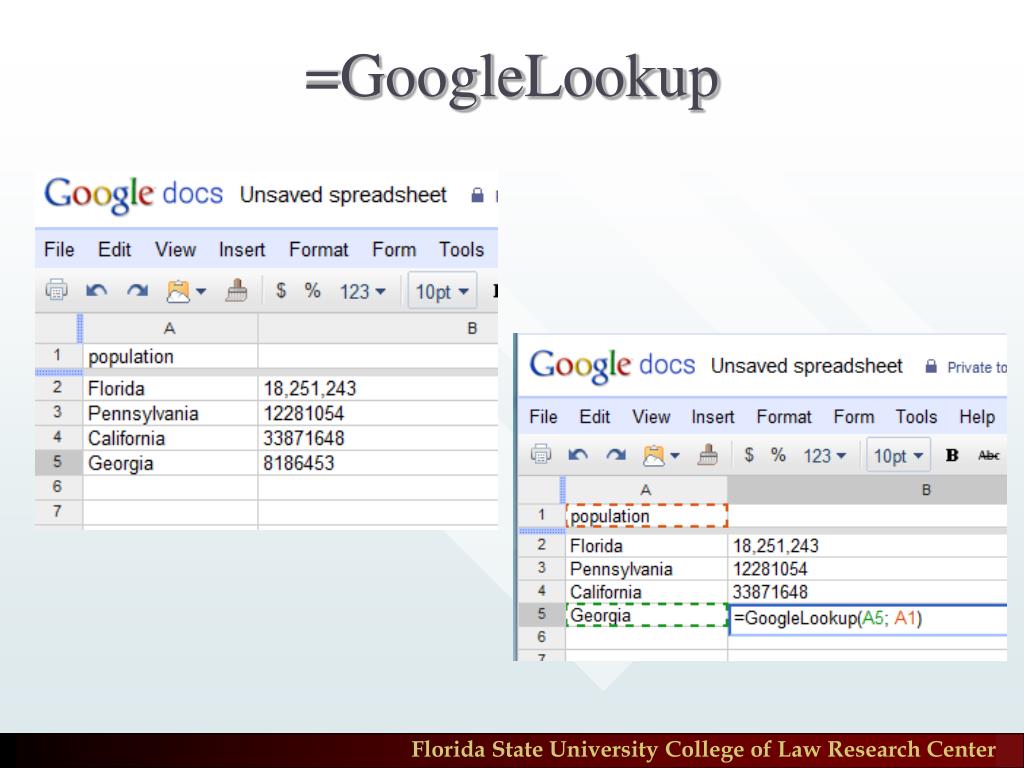Open the 10pt font size dropdown, left spreadsheet
Image resolution: width=1024 pixels, height=768 pixels.
point(442,291)
